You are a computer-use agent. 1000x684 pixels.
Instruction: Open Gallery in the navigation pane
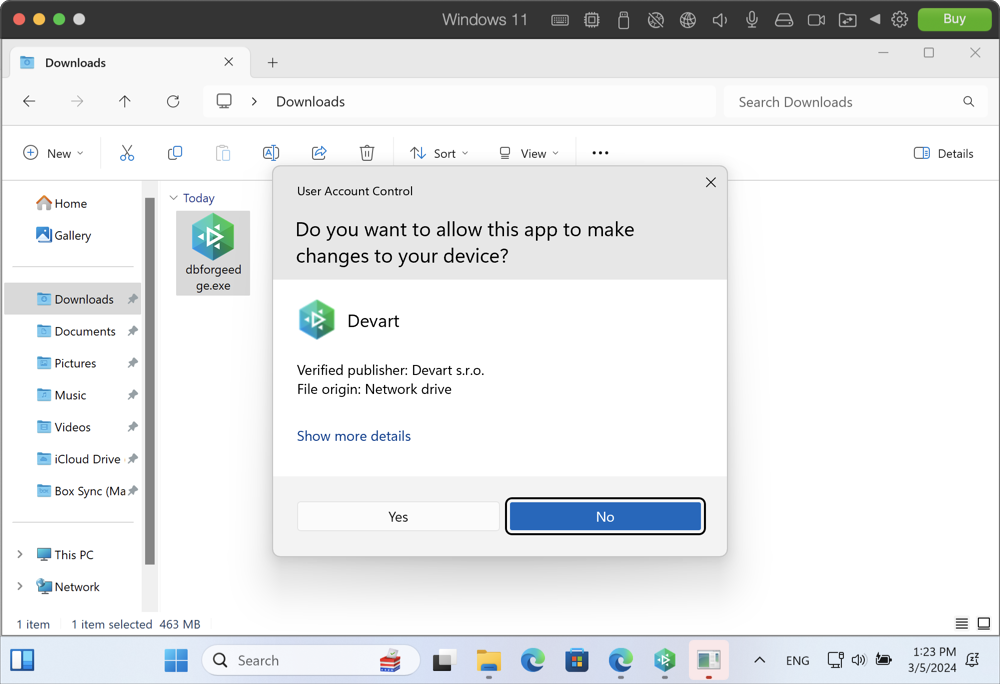[x=64, y=235]
